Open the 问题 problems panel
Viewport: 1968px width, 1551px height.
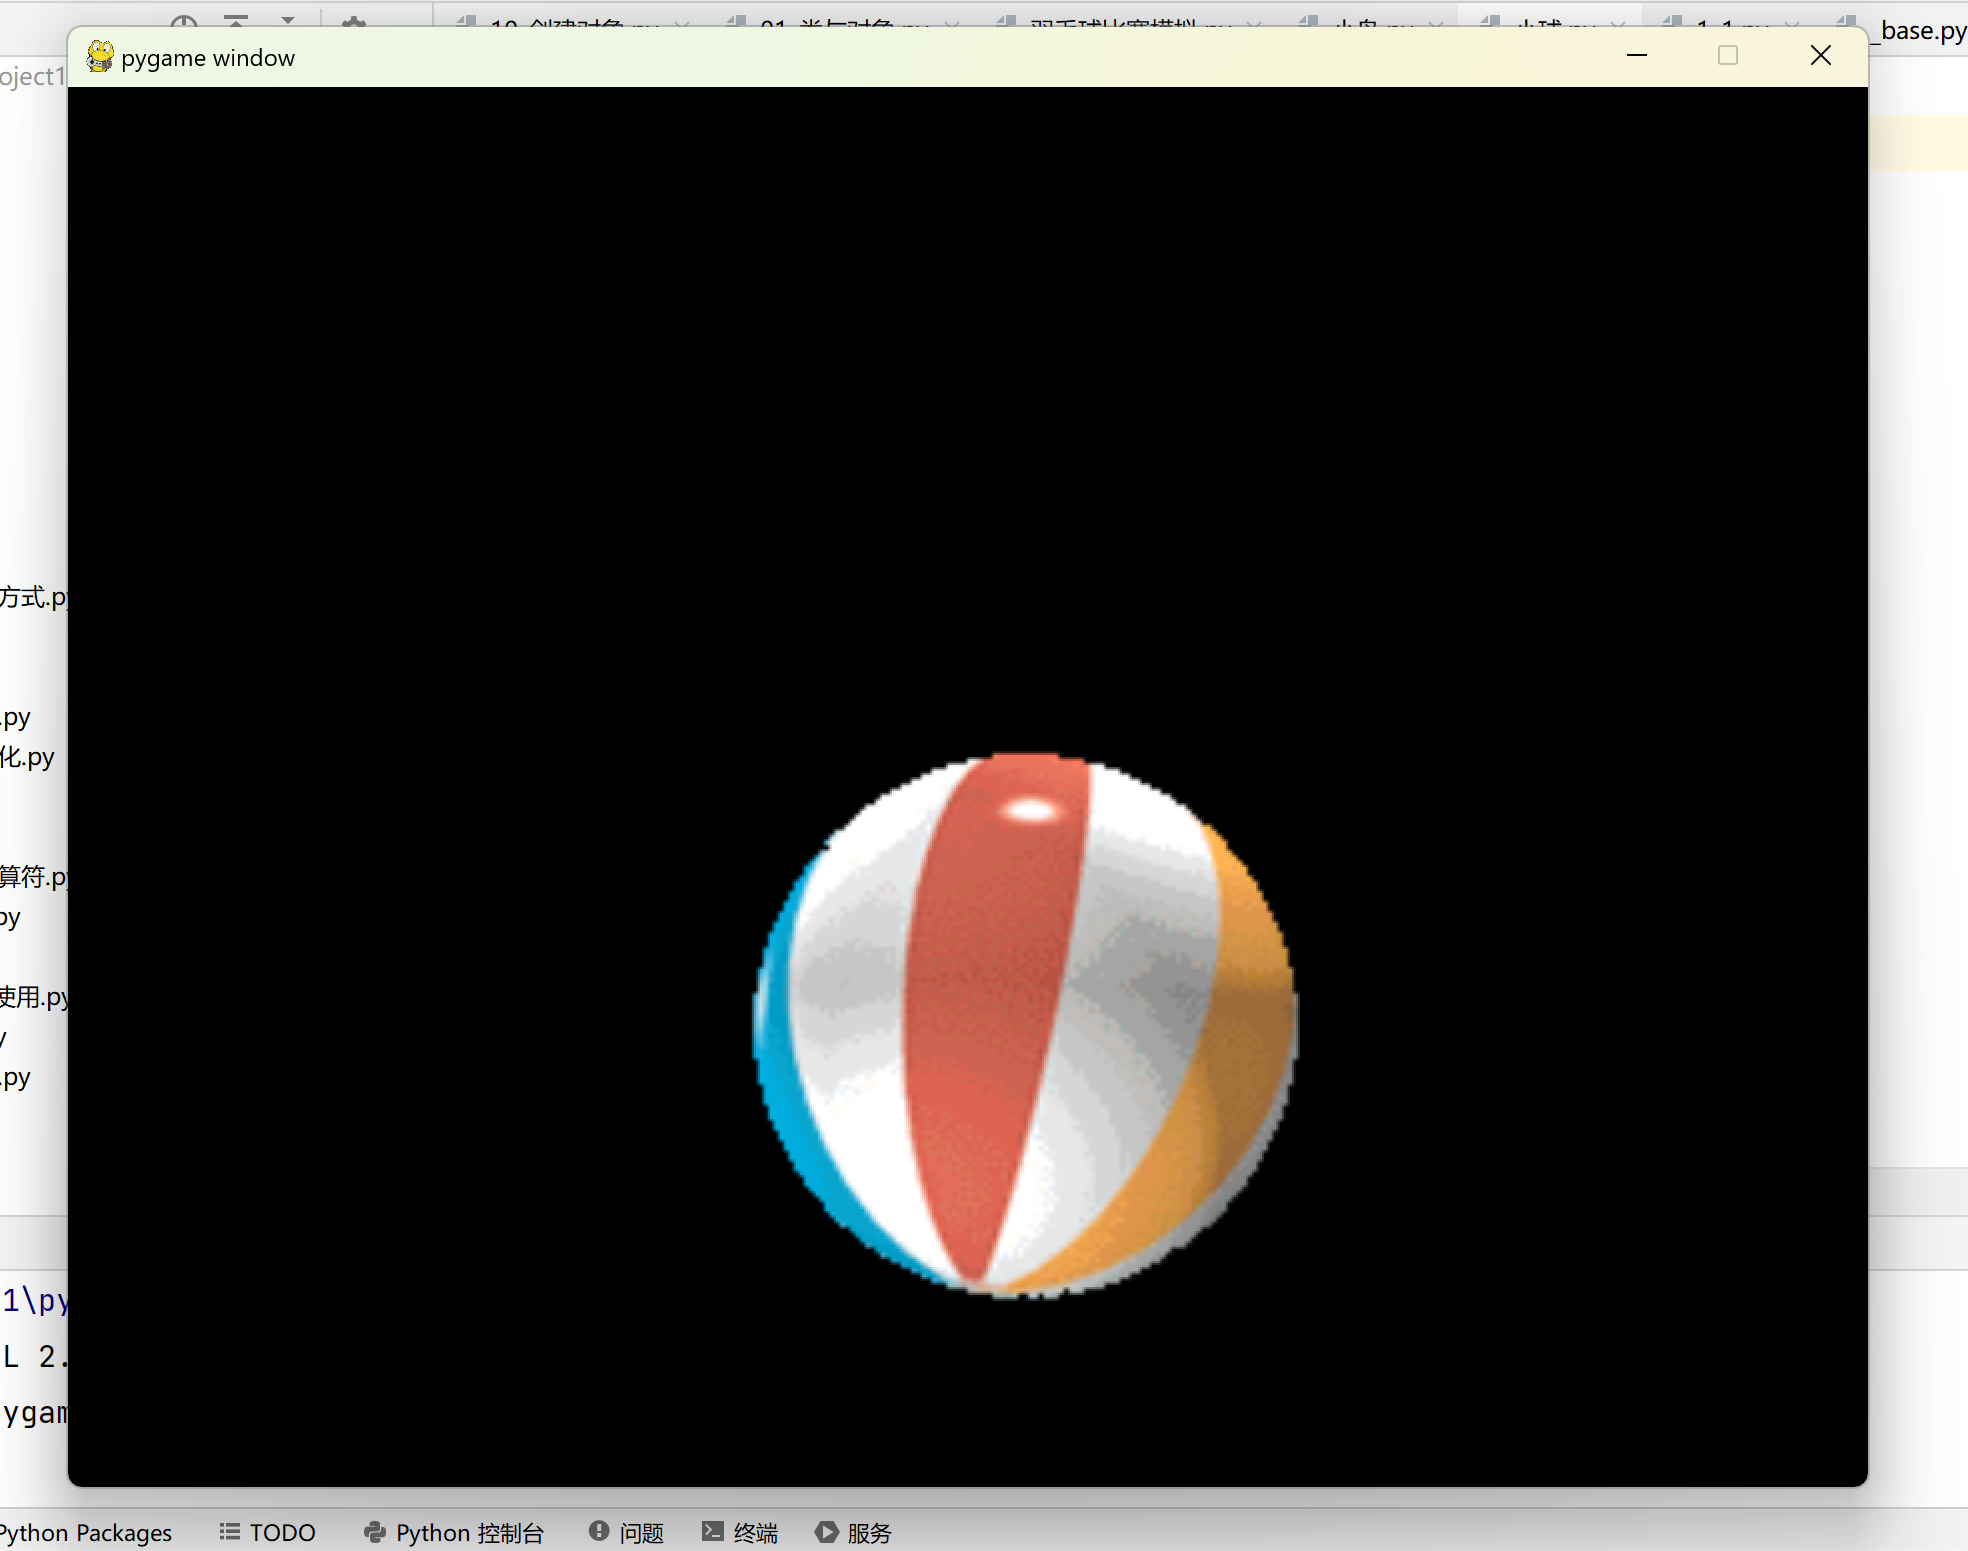627,1532
